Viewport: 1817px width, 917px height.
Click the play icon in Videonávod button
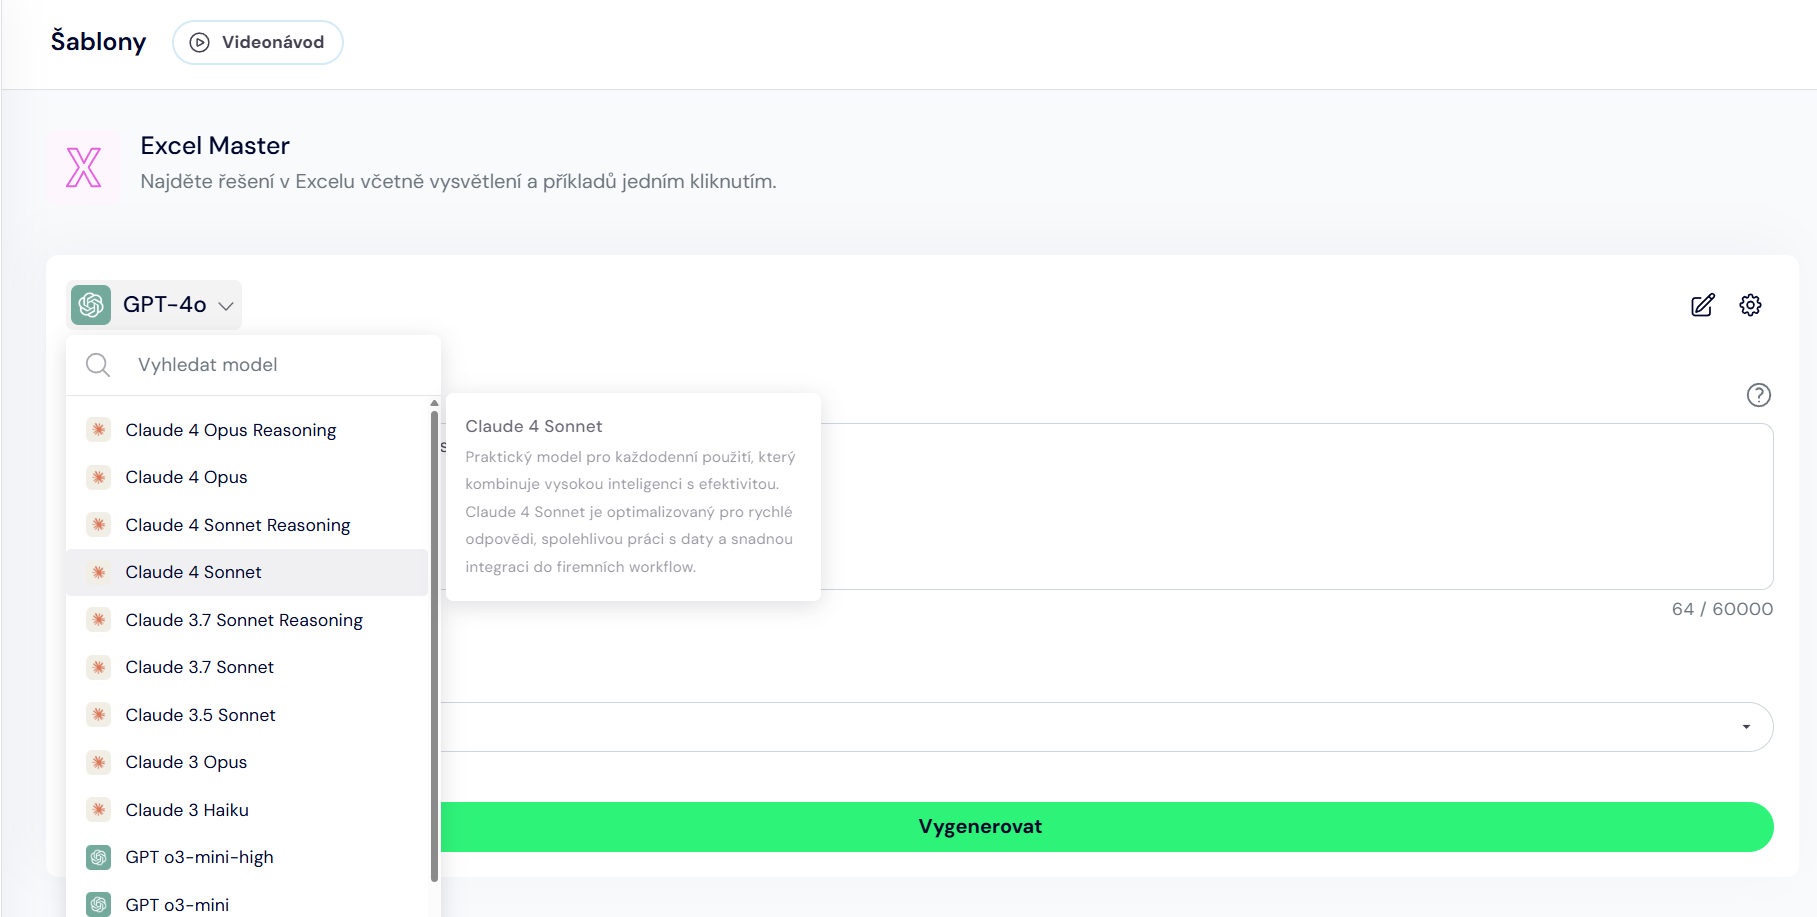[200, 42]
